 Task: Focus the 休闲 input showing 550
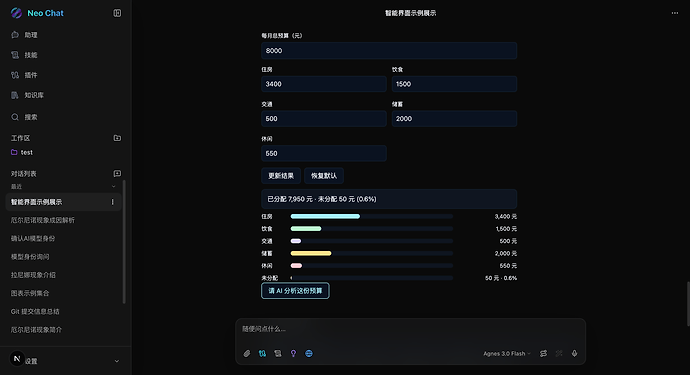click(324, 154)
